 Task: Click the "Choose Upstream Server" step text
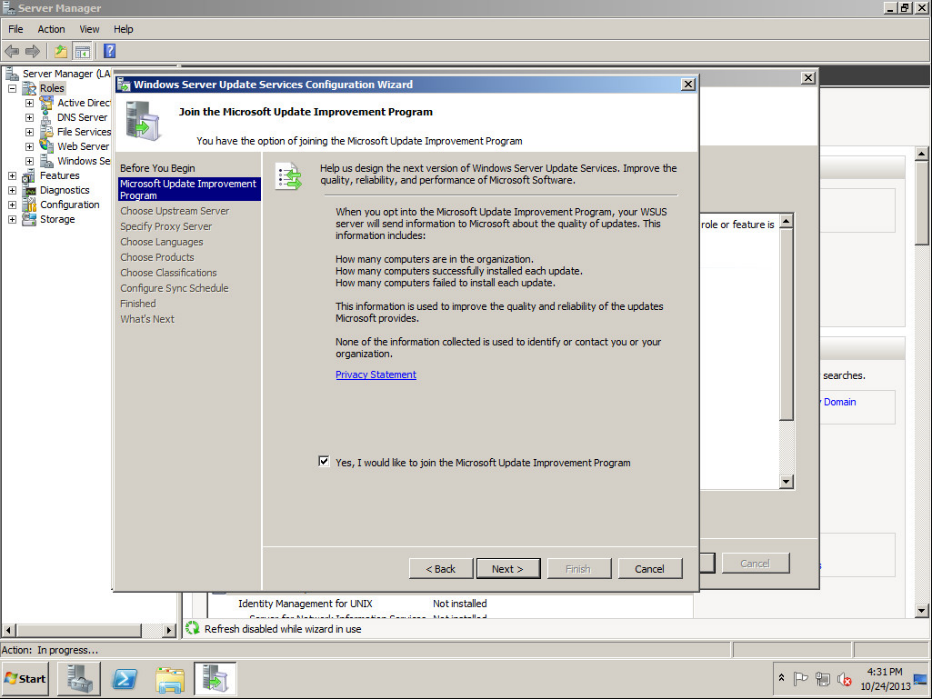coord(175,211)
